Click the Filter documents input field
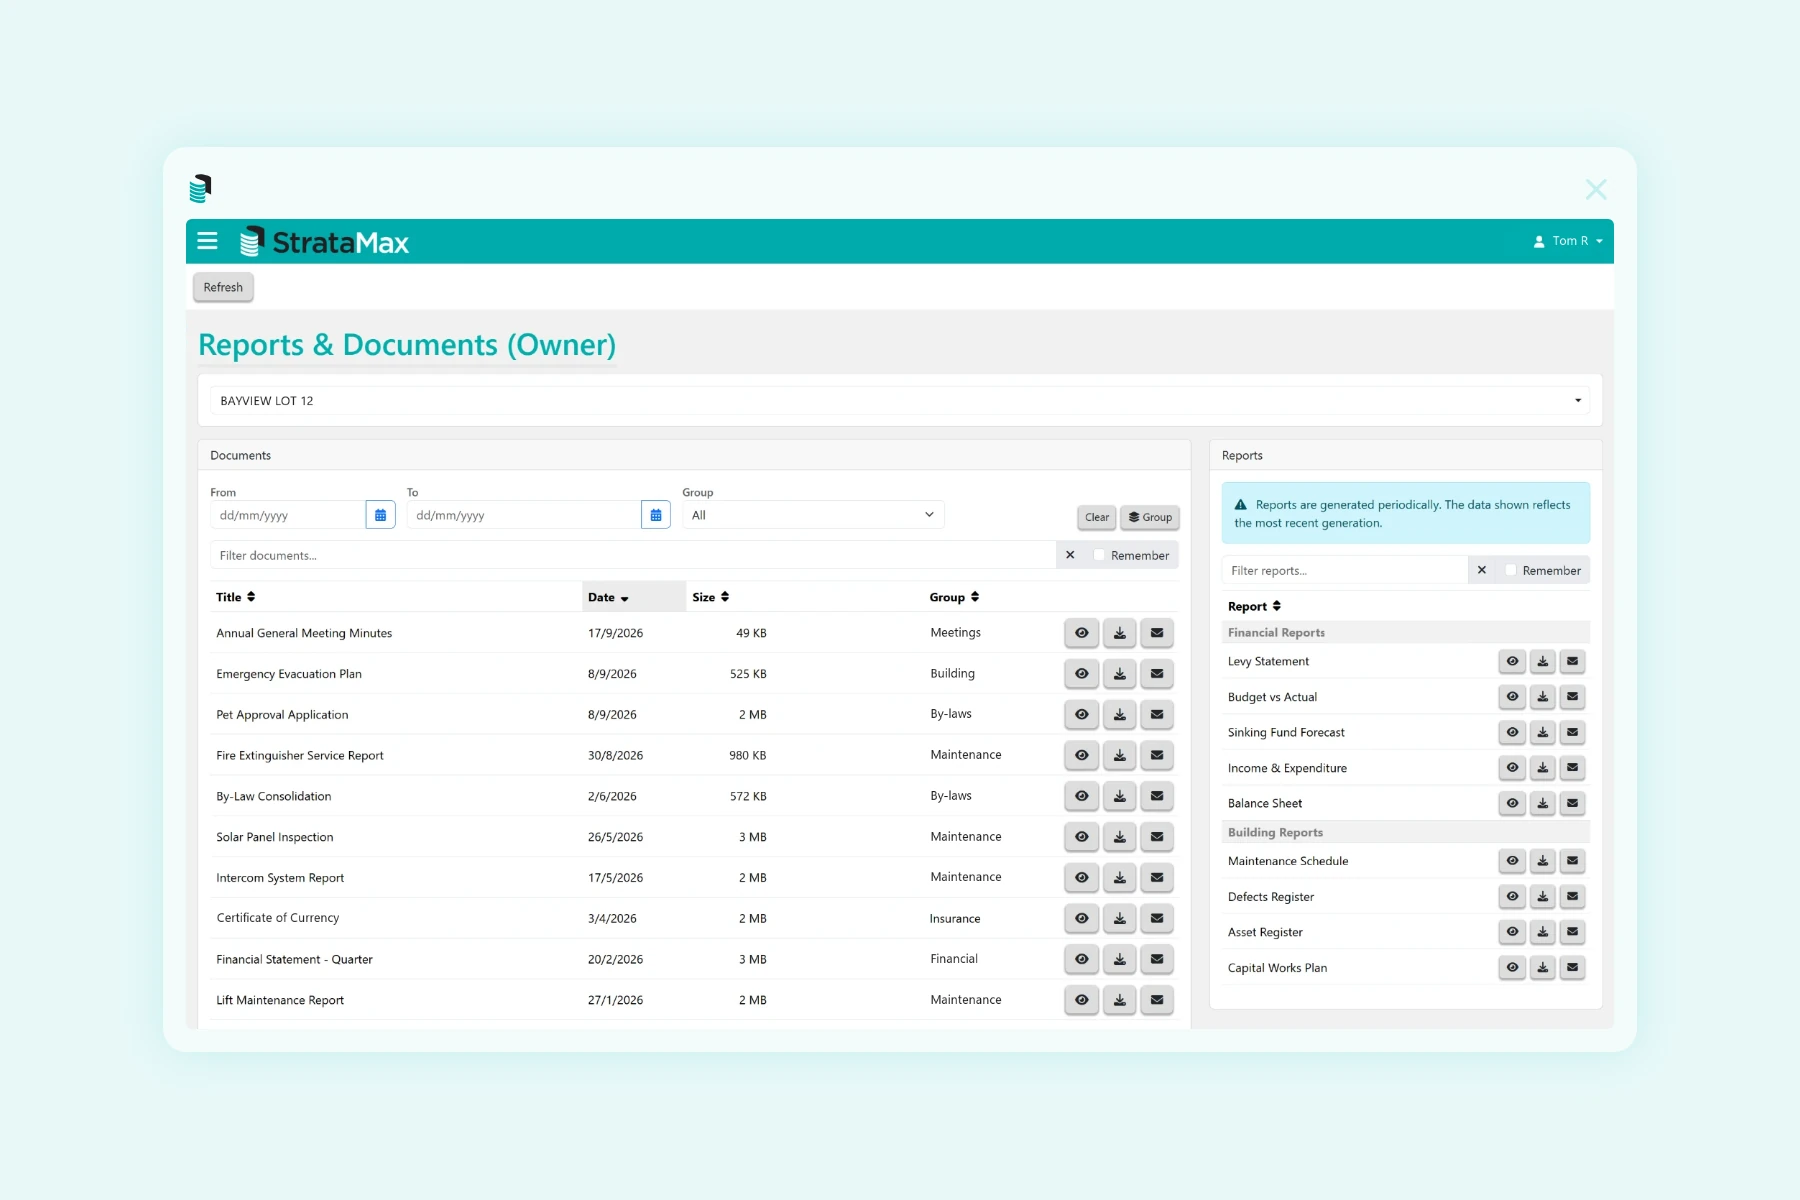1800x1200 pixels. [x=634, y=555]
